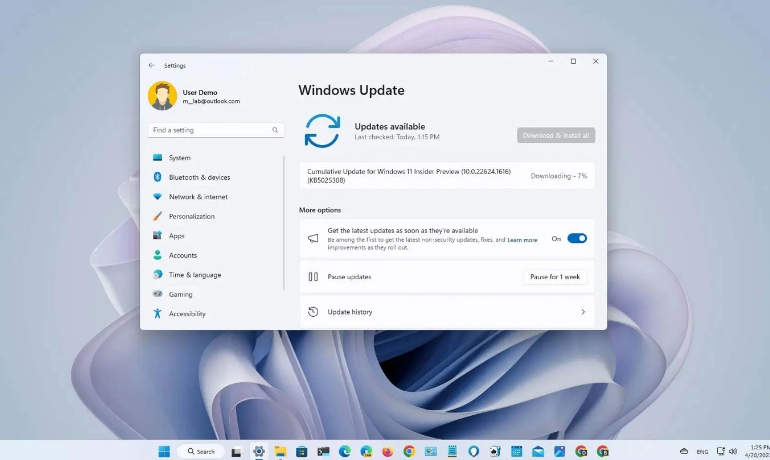Launch Microsoft Edge from the taskbar
The height and width of the screenshot is (460, 770).
click(345, 451)
